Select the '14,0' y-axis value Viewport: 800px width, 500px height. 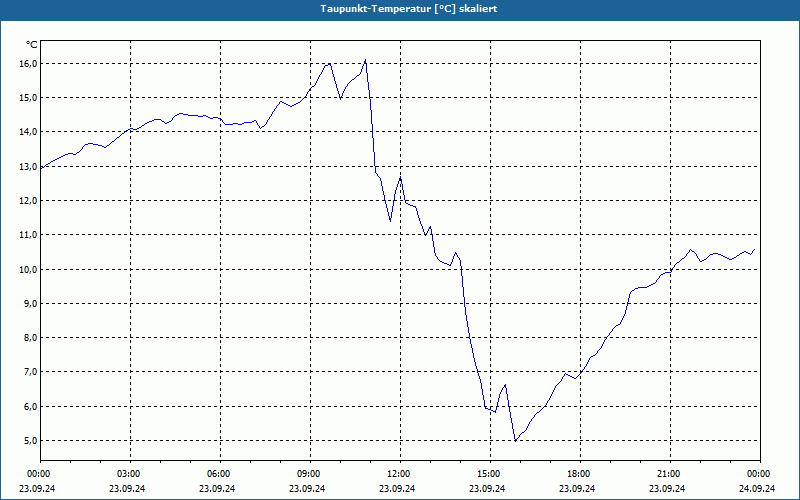pyautogui.click(x=29, y=132)
